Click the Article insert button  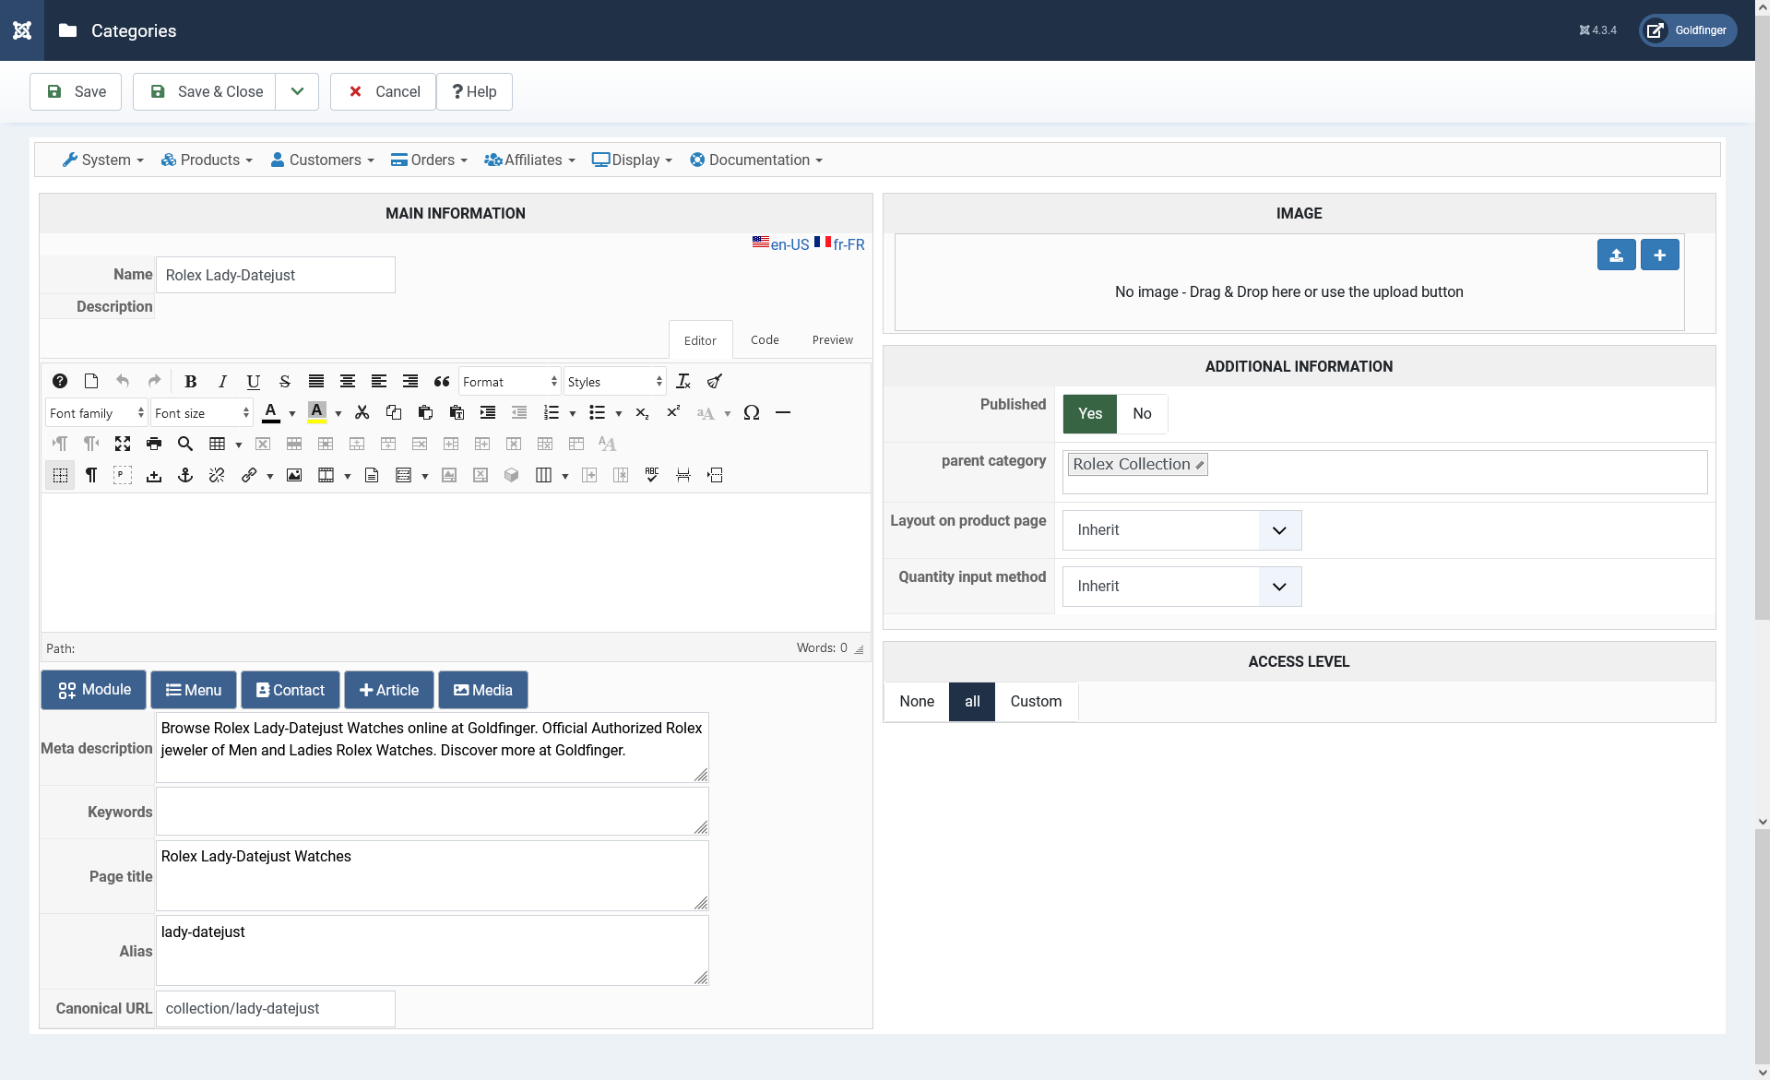click(389, 690)
